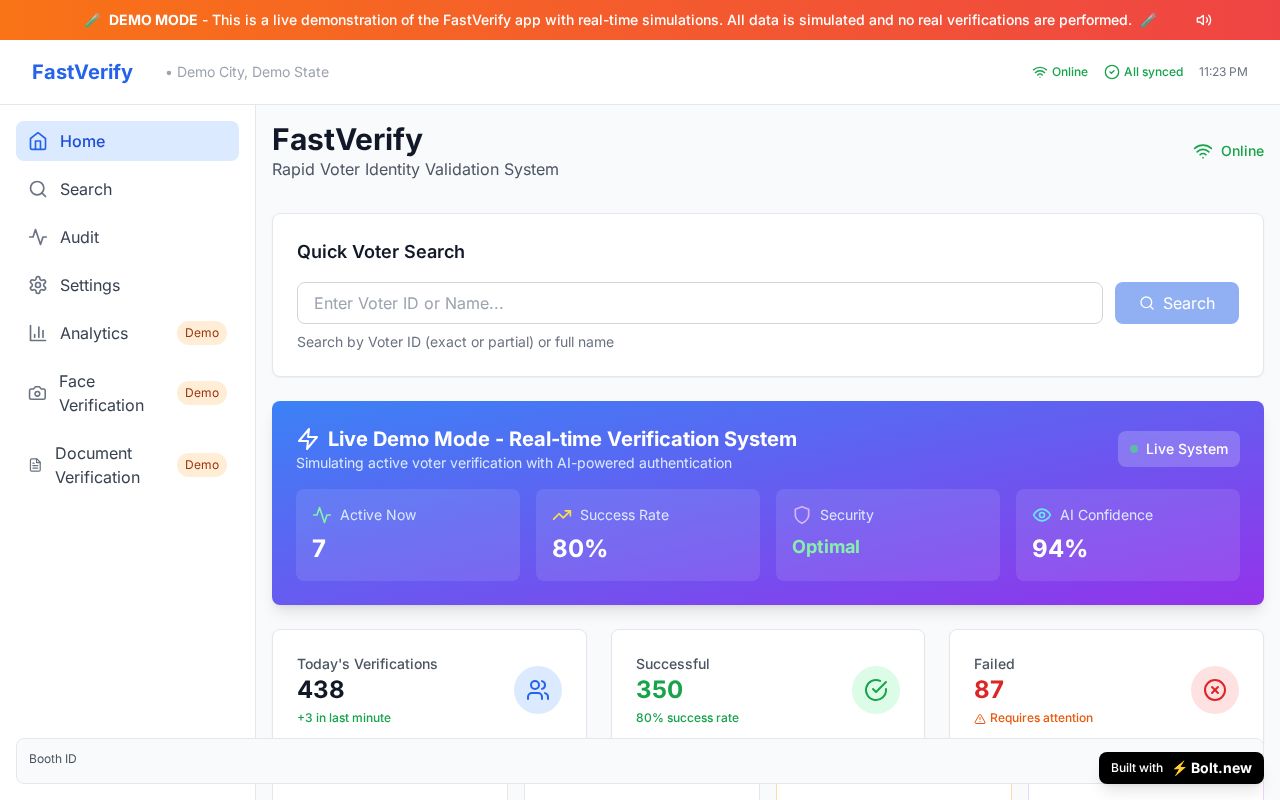Click the FastVerify logo in header
Viewport: 1280px width, 800px height.
(x=82, y=72)
